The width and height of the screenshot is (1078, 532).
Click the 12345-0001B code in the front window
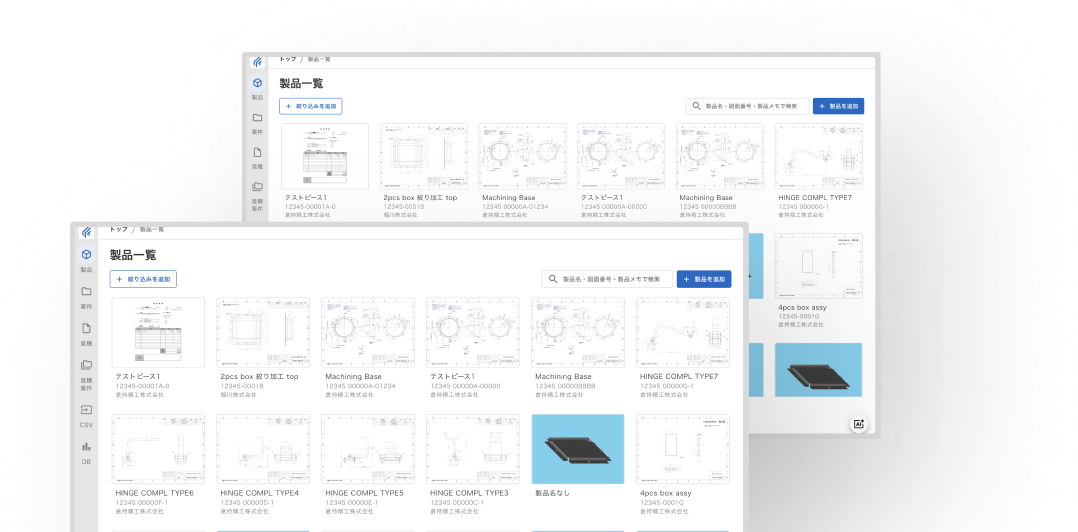point(242,386)
